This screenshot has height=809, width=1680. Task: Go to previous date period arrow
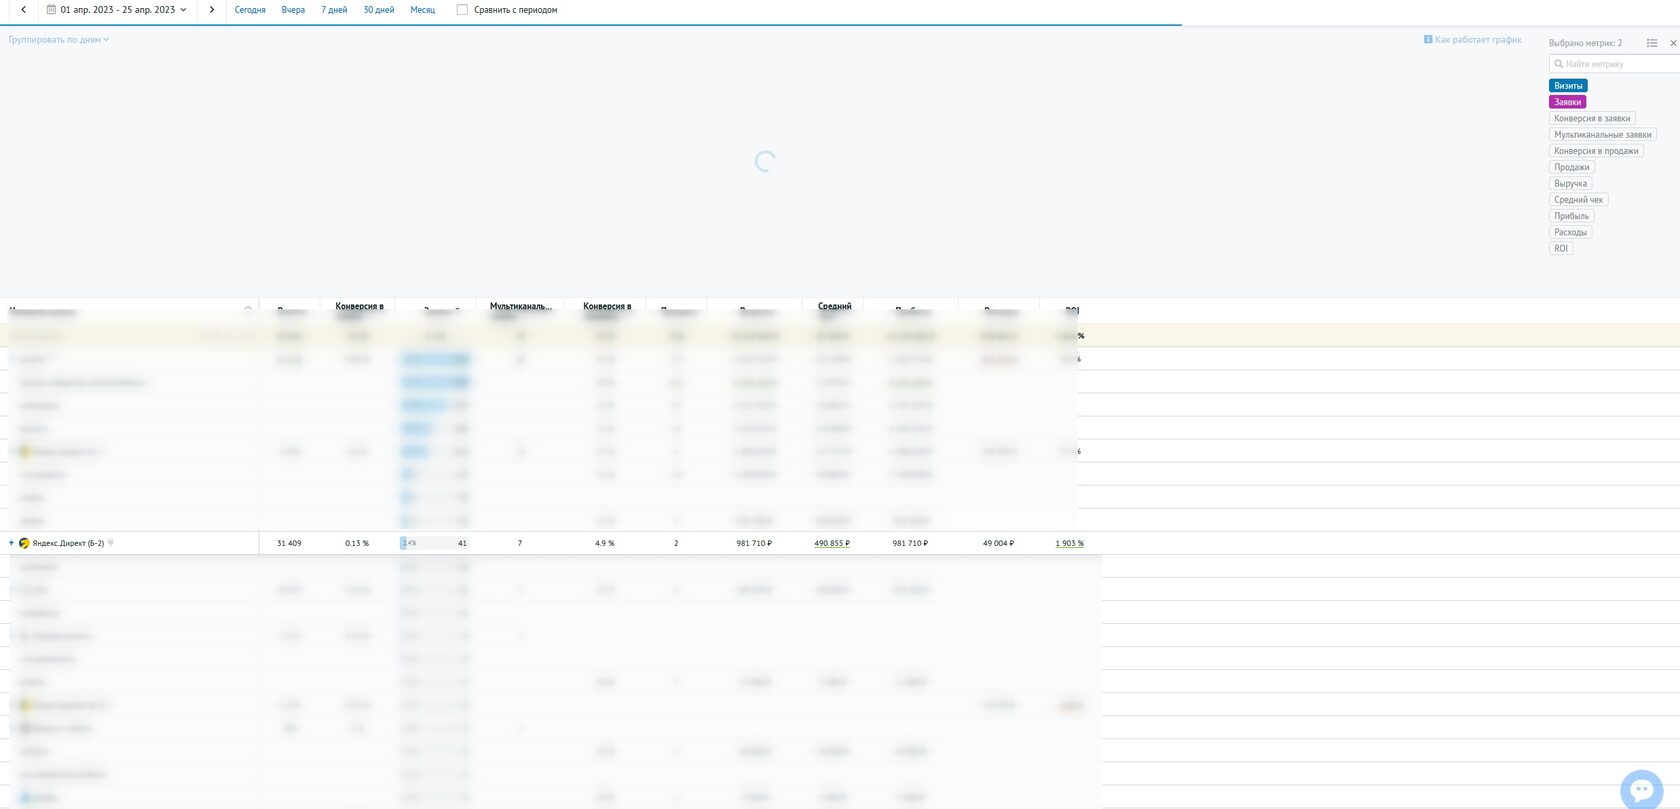pos(23,10)
